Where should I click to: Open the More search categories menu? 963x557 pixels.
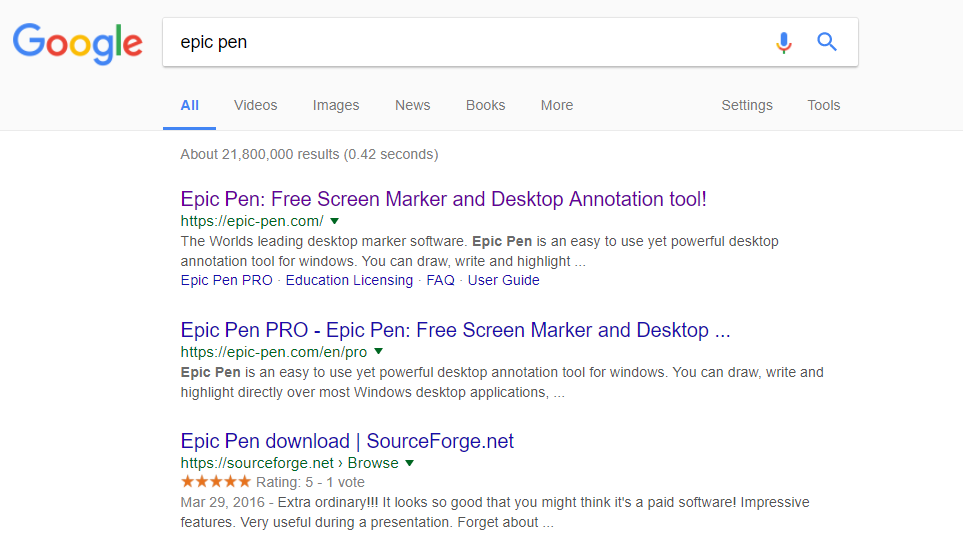point(557,105)
